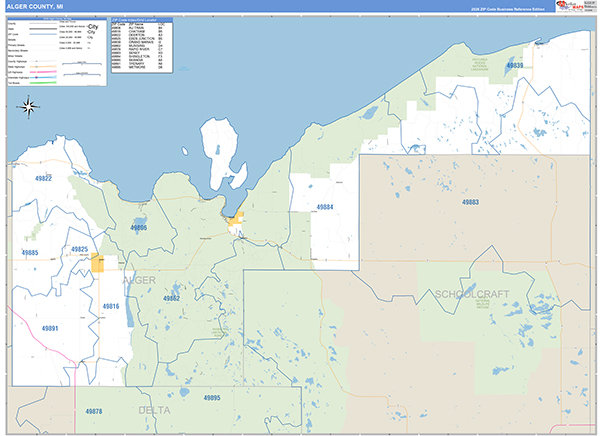Click ZIP code label 49883
600x436 pixels.
[x=470, y=202]
